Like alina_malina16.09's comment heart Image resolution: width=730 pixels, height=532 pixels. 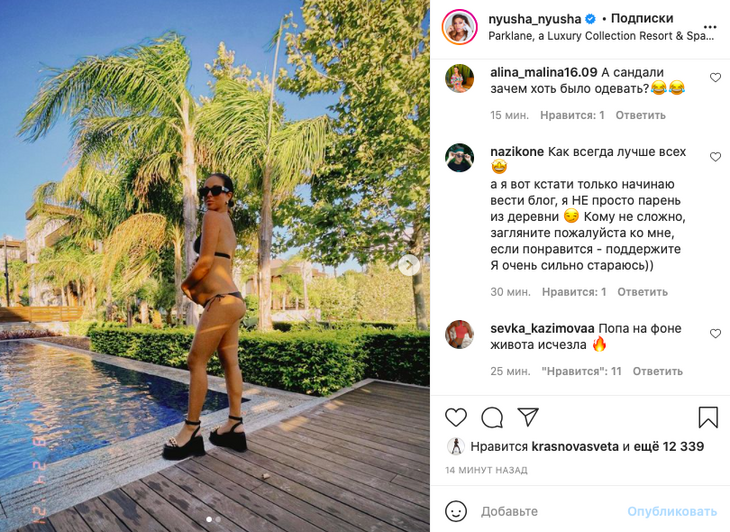pyautogui.click(x=715, y=78)
